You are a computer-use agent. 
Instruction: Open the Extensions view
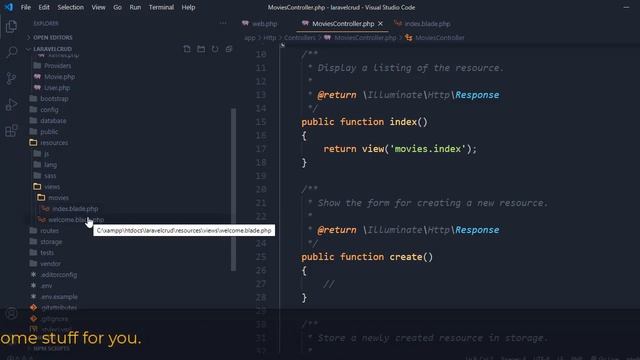(x=11, y=131)
